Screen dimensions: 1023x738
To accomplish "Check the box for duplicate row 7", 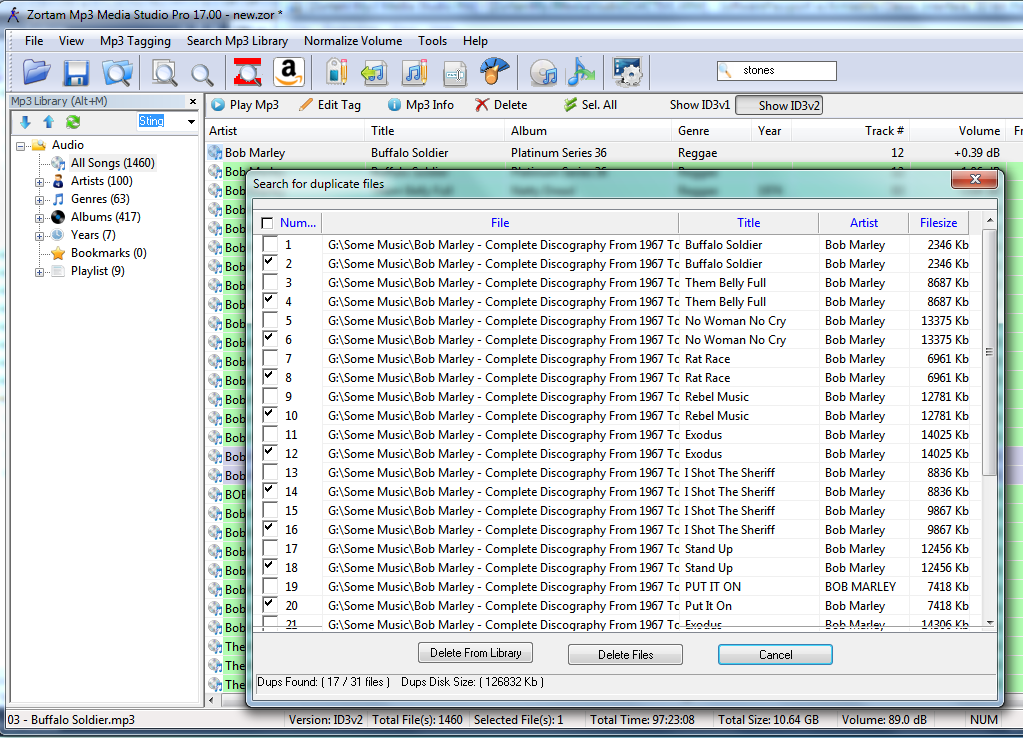I will [x=269, y=359].
